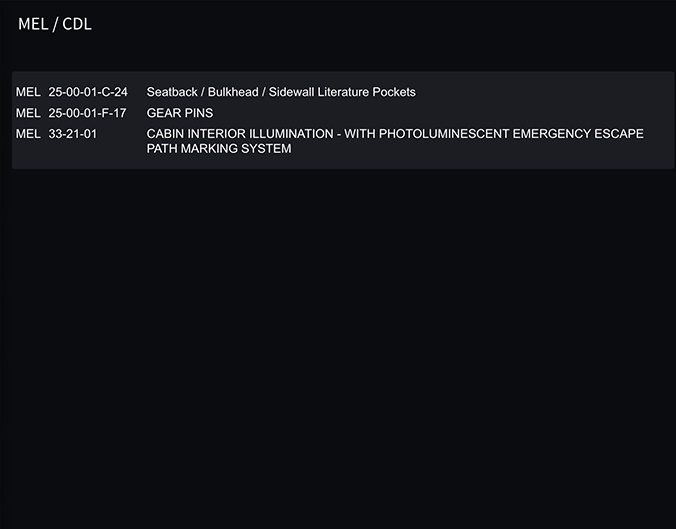Select the Seatback / Bulkhead / Sidewall Literature Pockets entry
The height and width of the screenshot is (529, 676).
[x=281, y=92]
